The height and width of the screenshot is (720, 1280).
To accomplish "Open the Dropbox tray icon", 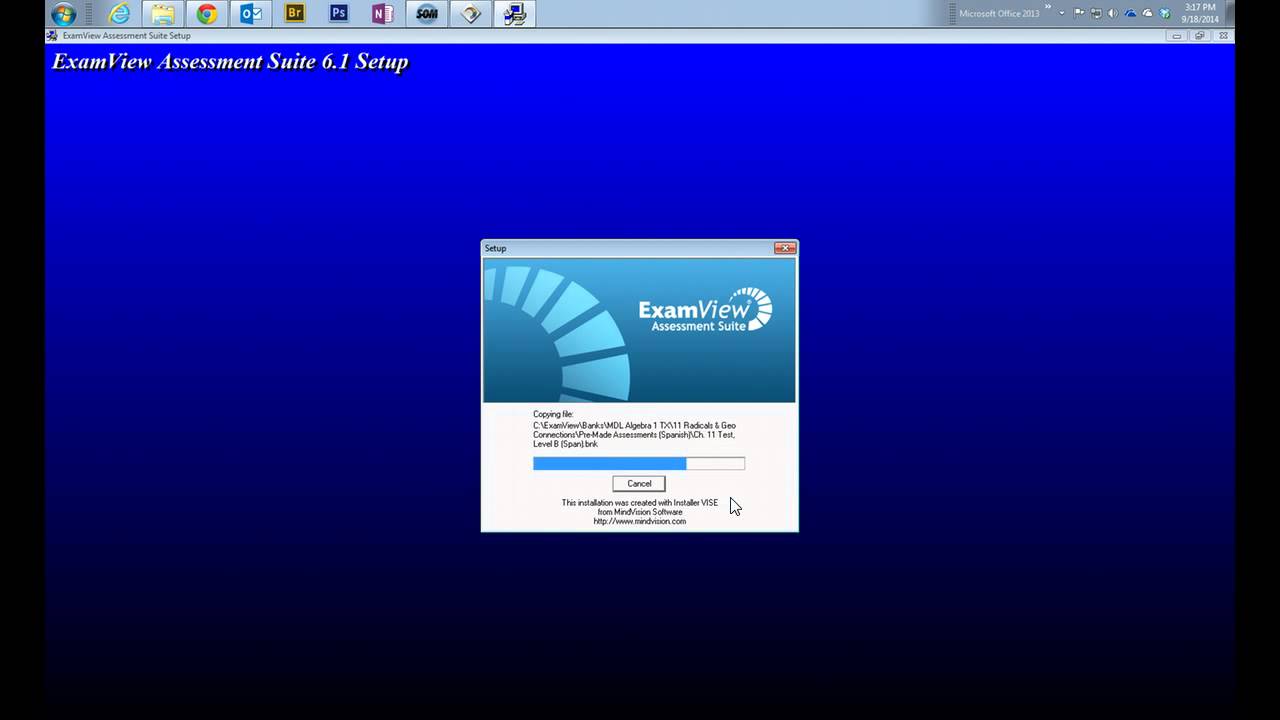I will coord(1164,14).
